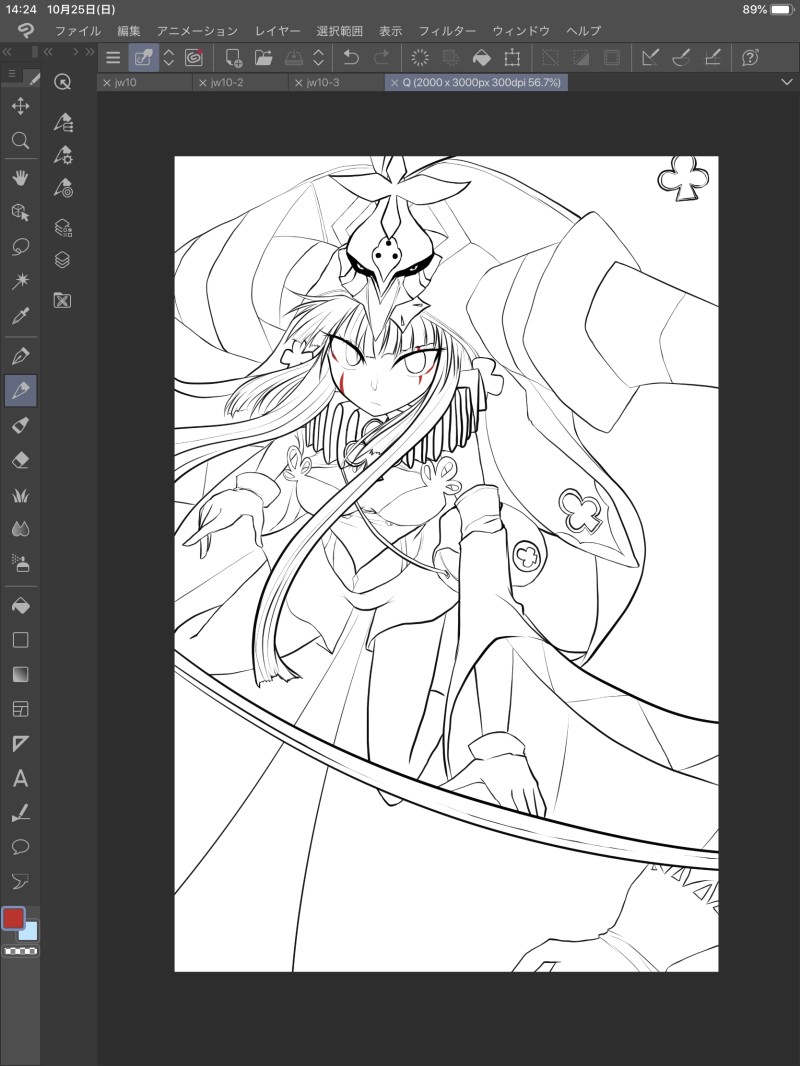800x1066 pixels.
Task: Select the Figure rectangle tool
Action: point(20,640)
